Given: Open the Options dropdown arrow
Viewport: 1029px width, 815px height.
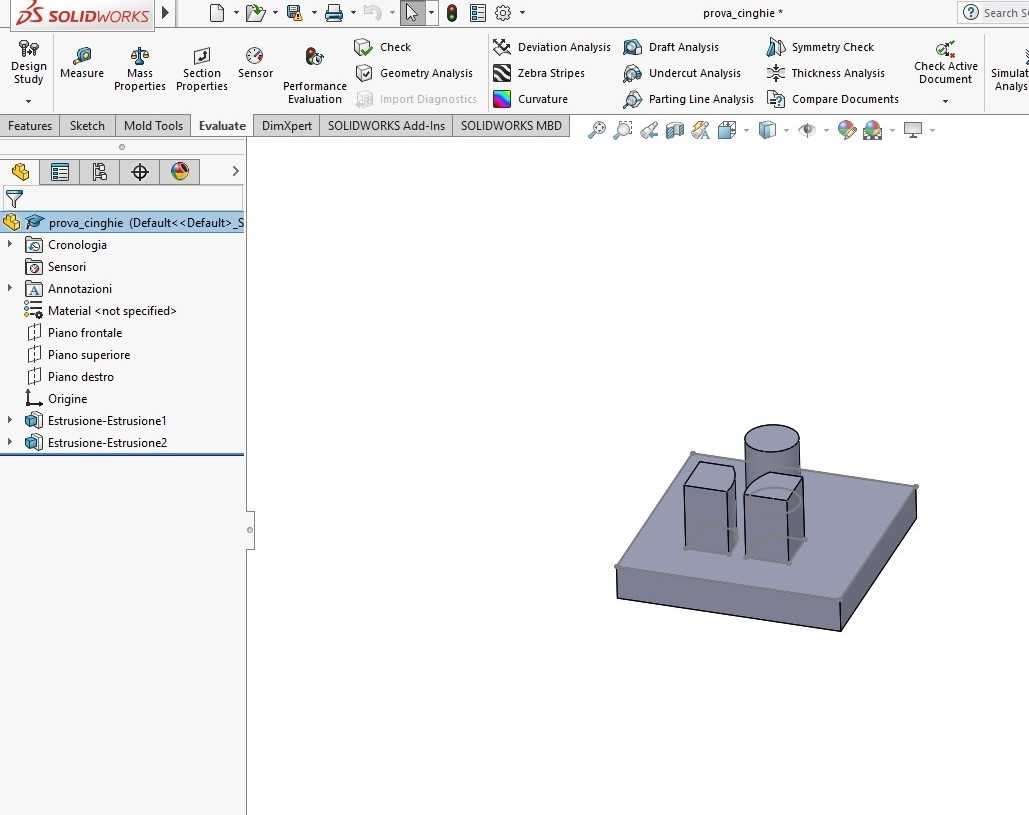Looking at the screenshot, I should [x=522, y=12].
